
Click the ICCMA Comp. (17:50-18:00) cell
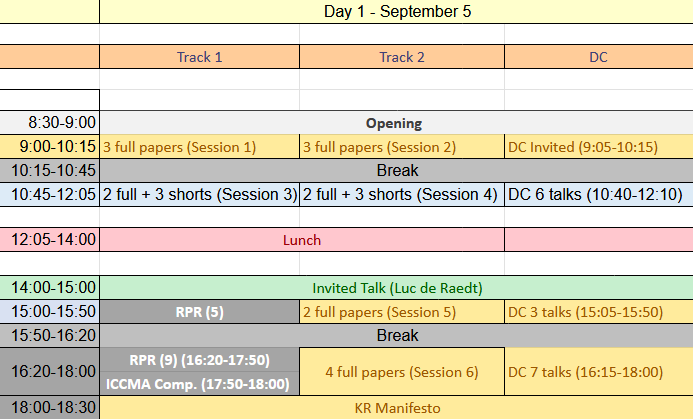[x=199, y=384]
